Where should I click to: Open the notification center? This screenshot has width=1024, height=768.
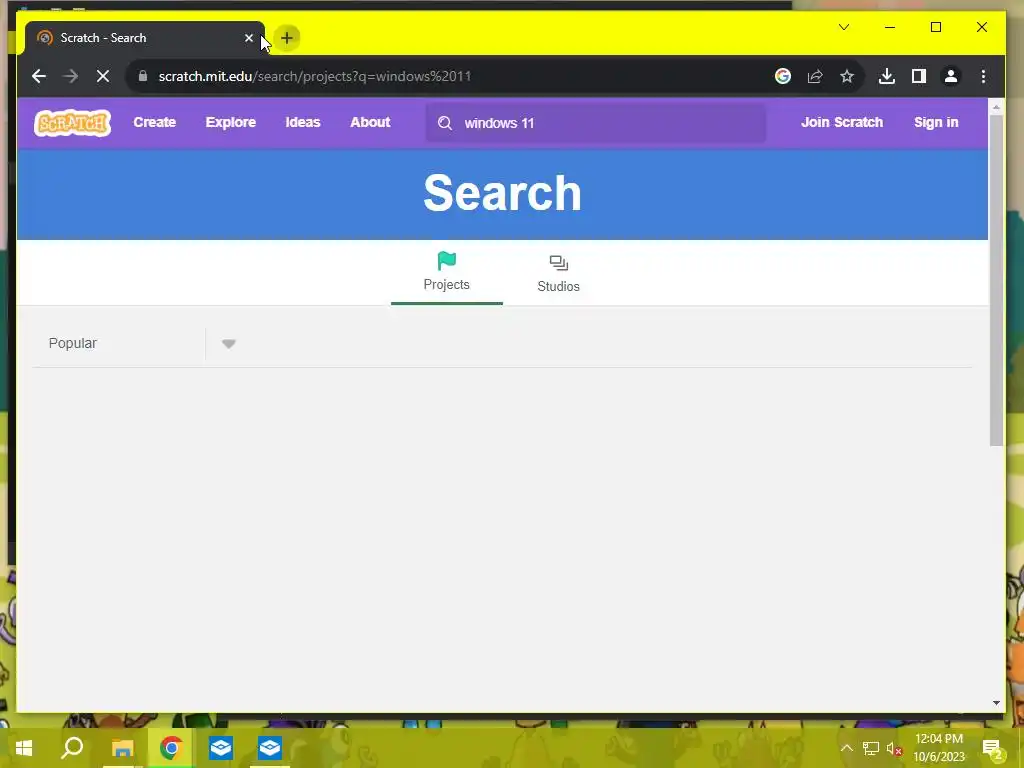click(993, 748)
